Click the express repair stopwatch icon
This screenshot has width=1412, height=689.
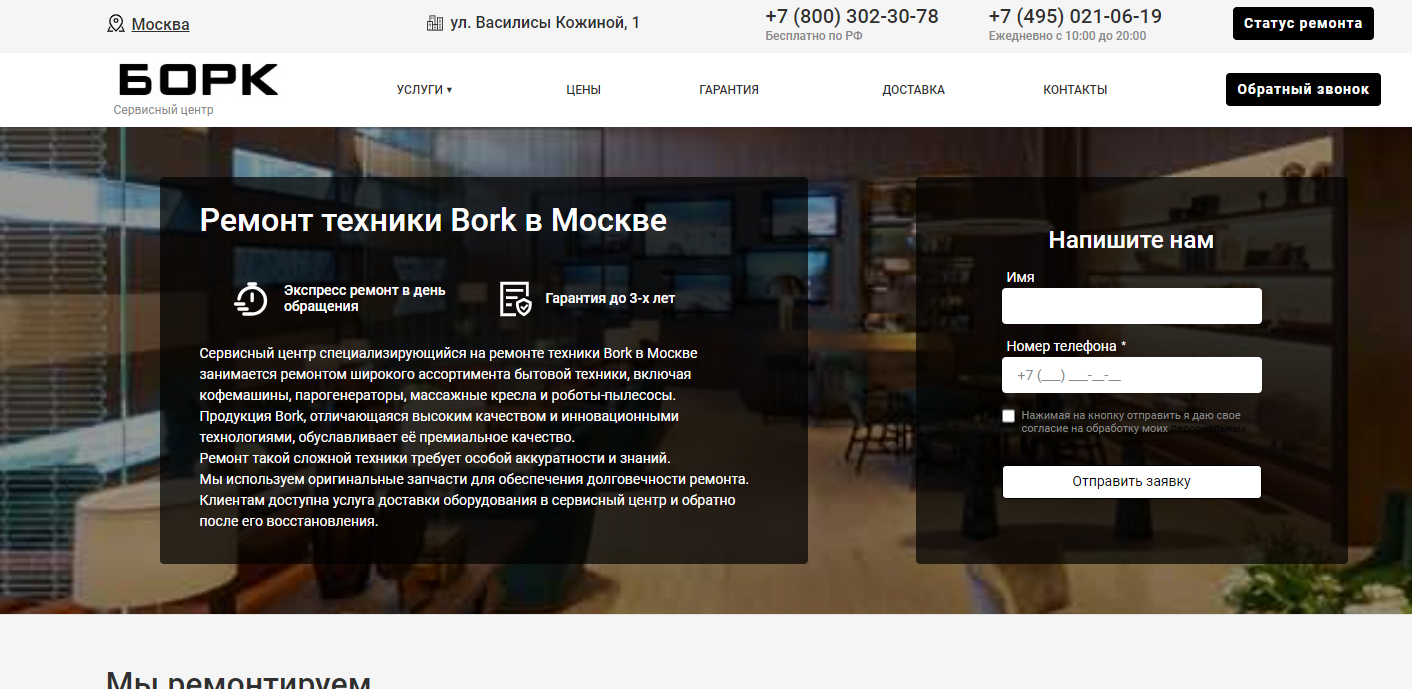pyautogui.click(x=251, y=298)
